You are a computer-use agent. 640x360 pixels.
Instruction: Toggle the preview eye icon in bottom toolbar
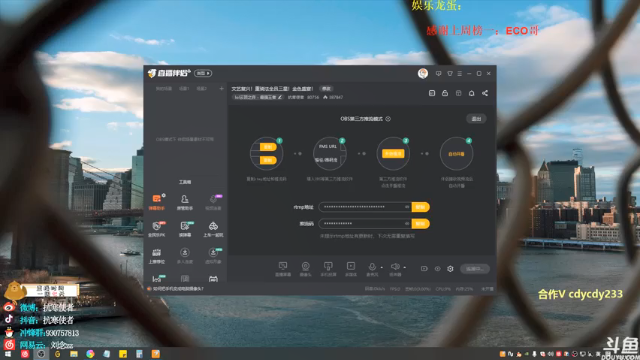point(437,269)
